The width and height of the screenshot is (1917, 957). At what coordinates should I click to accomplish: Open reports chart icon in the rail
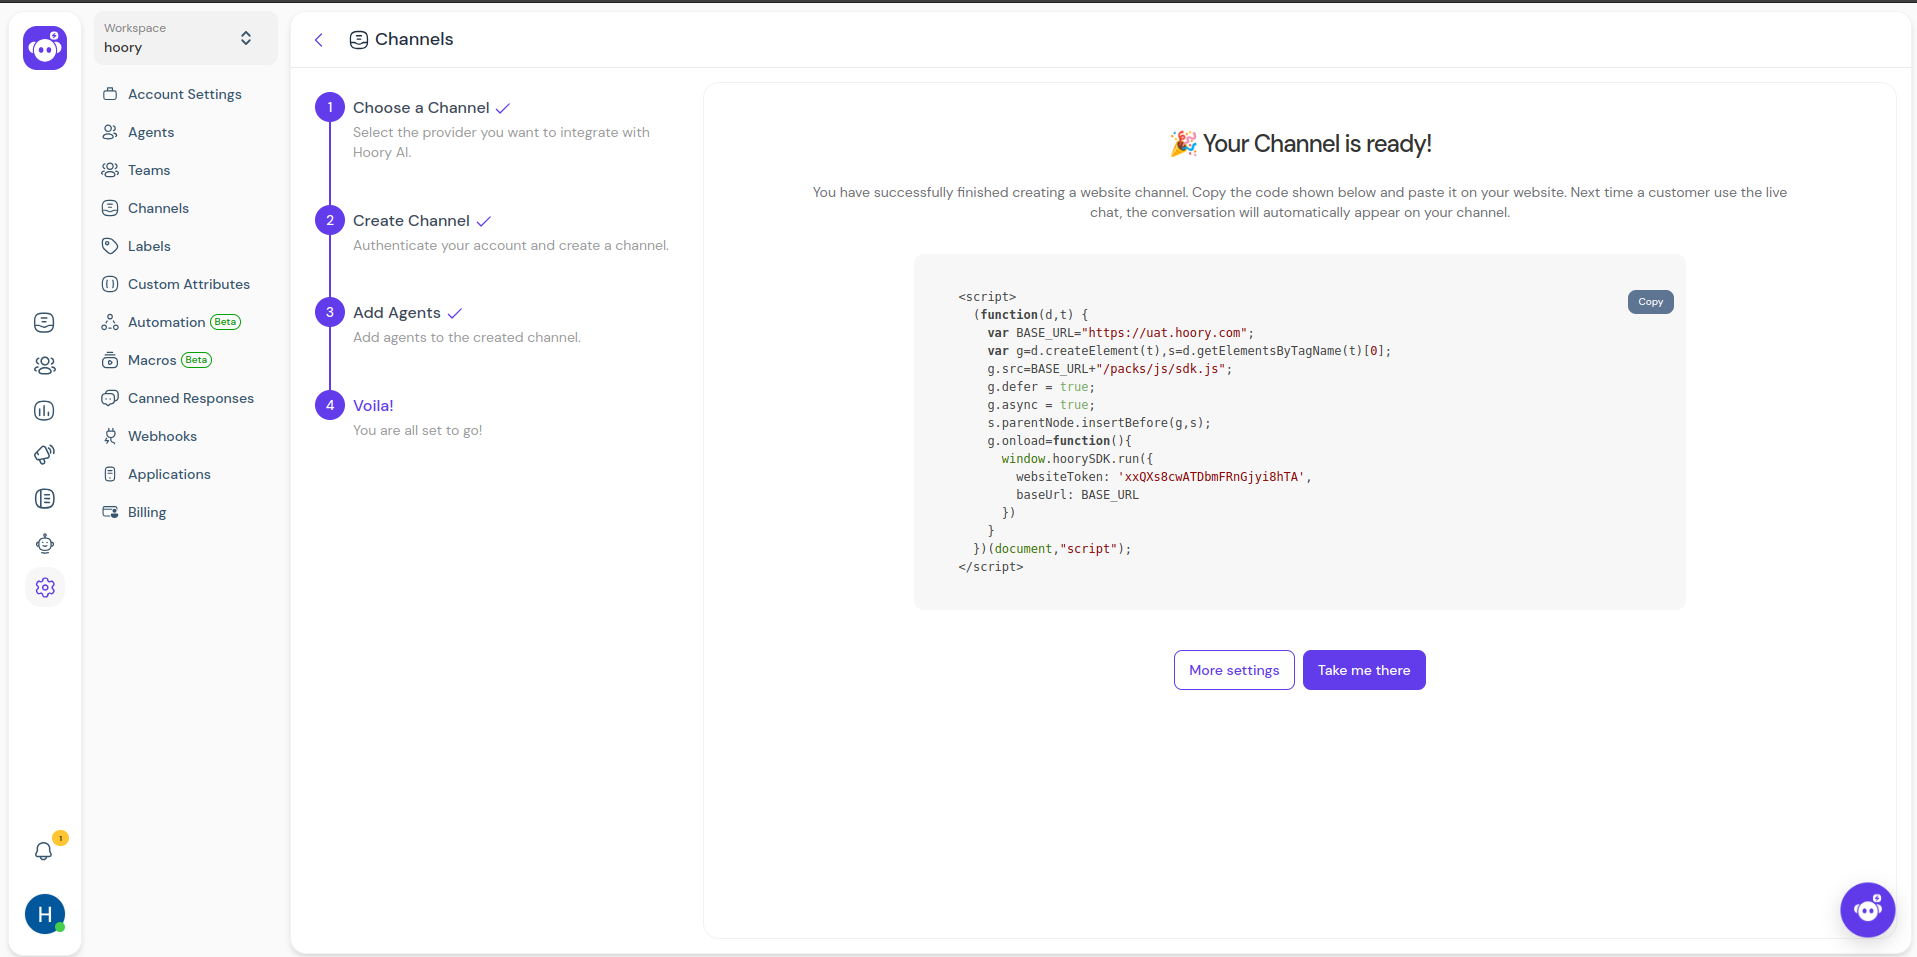pos(44,410)
